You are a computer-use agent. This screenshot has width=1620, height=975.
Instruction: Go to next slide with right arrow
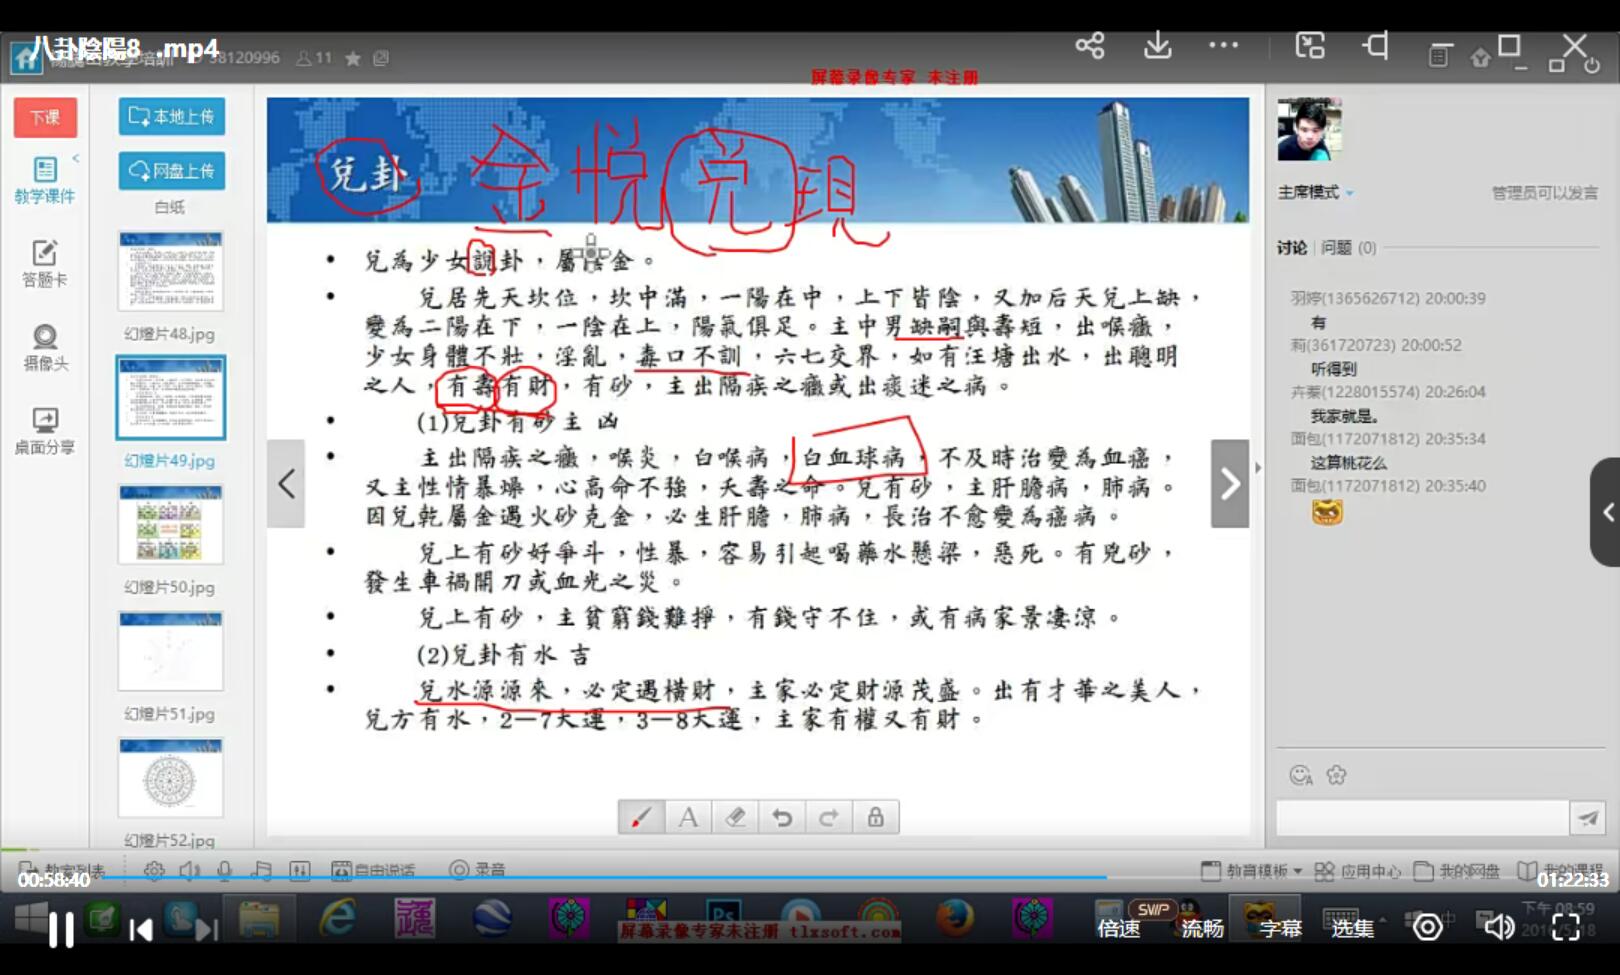click(x=1229, y=484)
